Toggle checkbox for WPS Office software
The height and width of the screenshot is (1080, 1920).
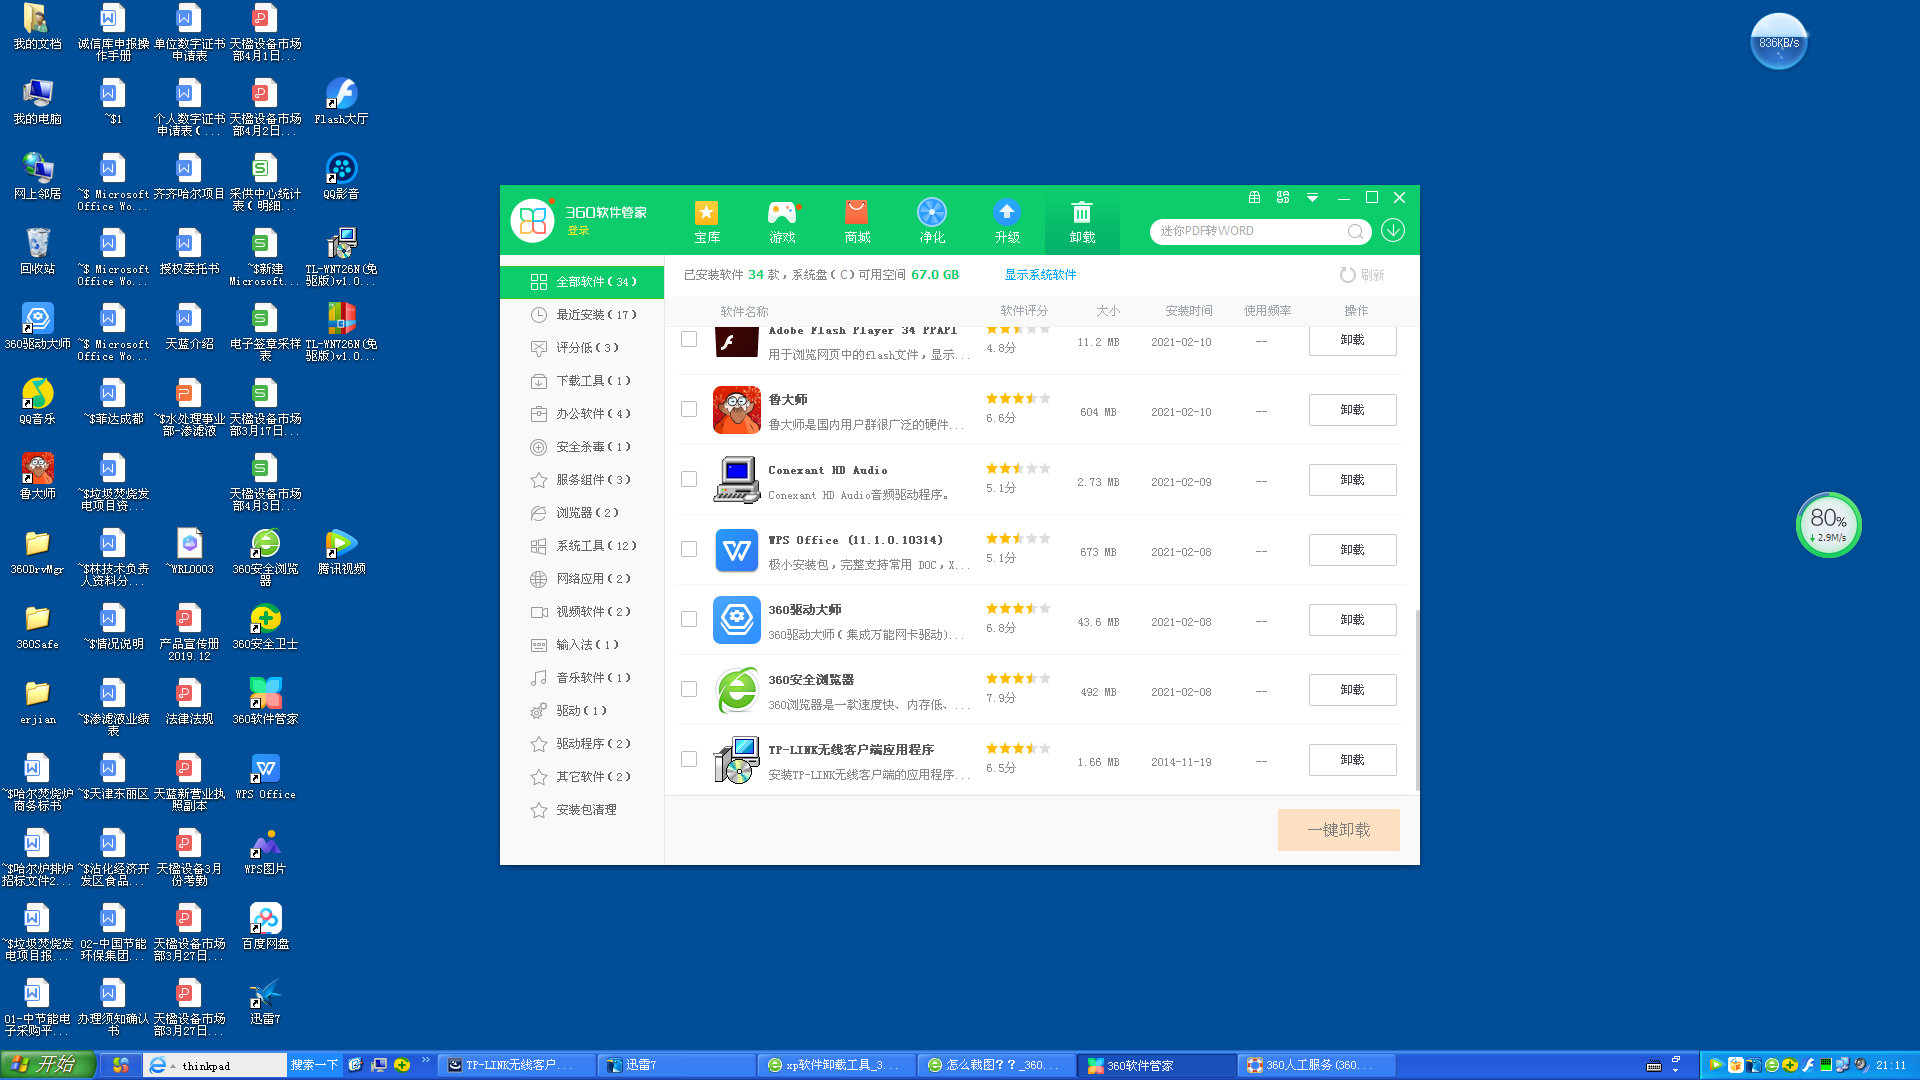(688, 549)
